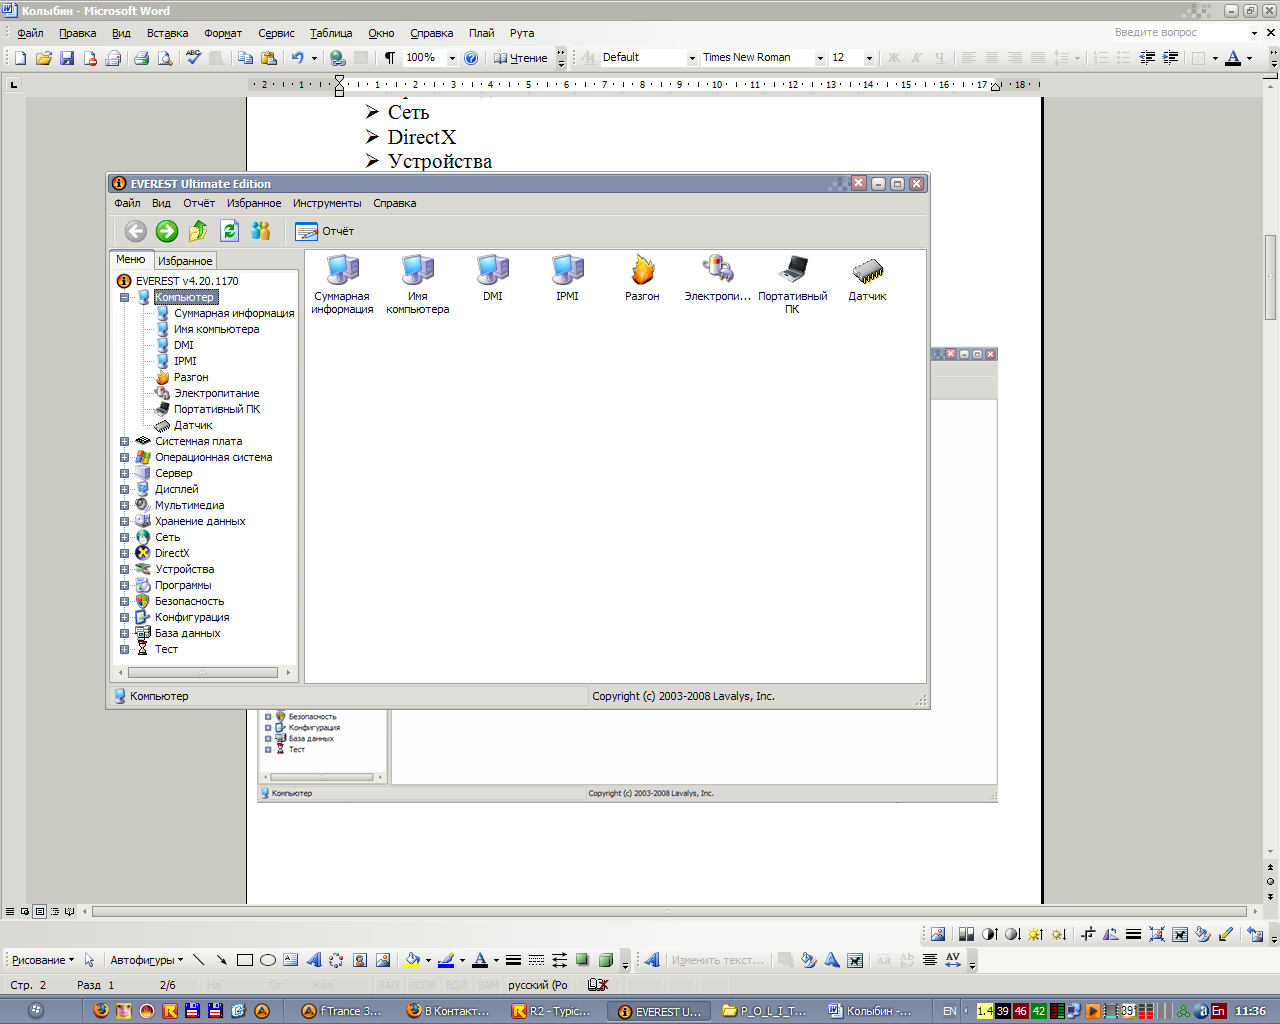This screenshot has width=1280, height=1024.
Task: Select Датчик in the tree
Action: 193,425
